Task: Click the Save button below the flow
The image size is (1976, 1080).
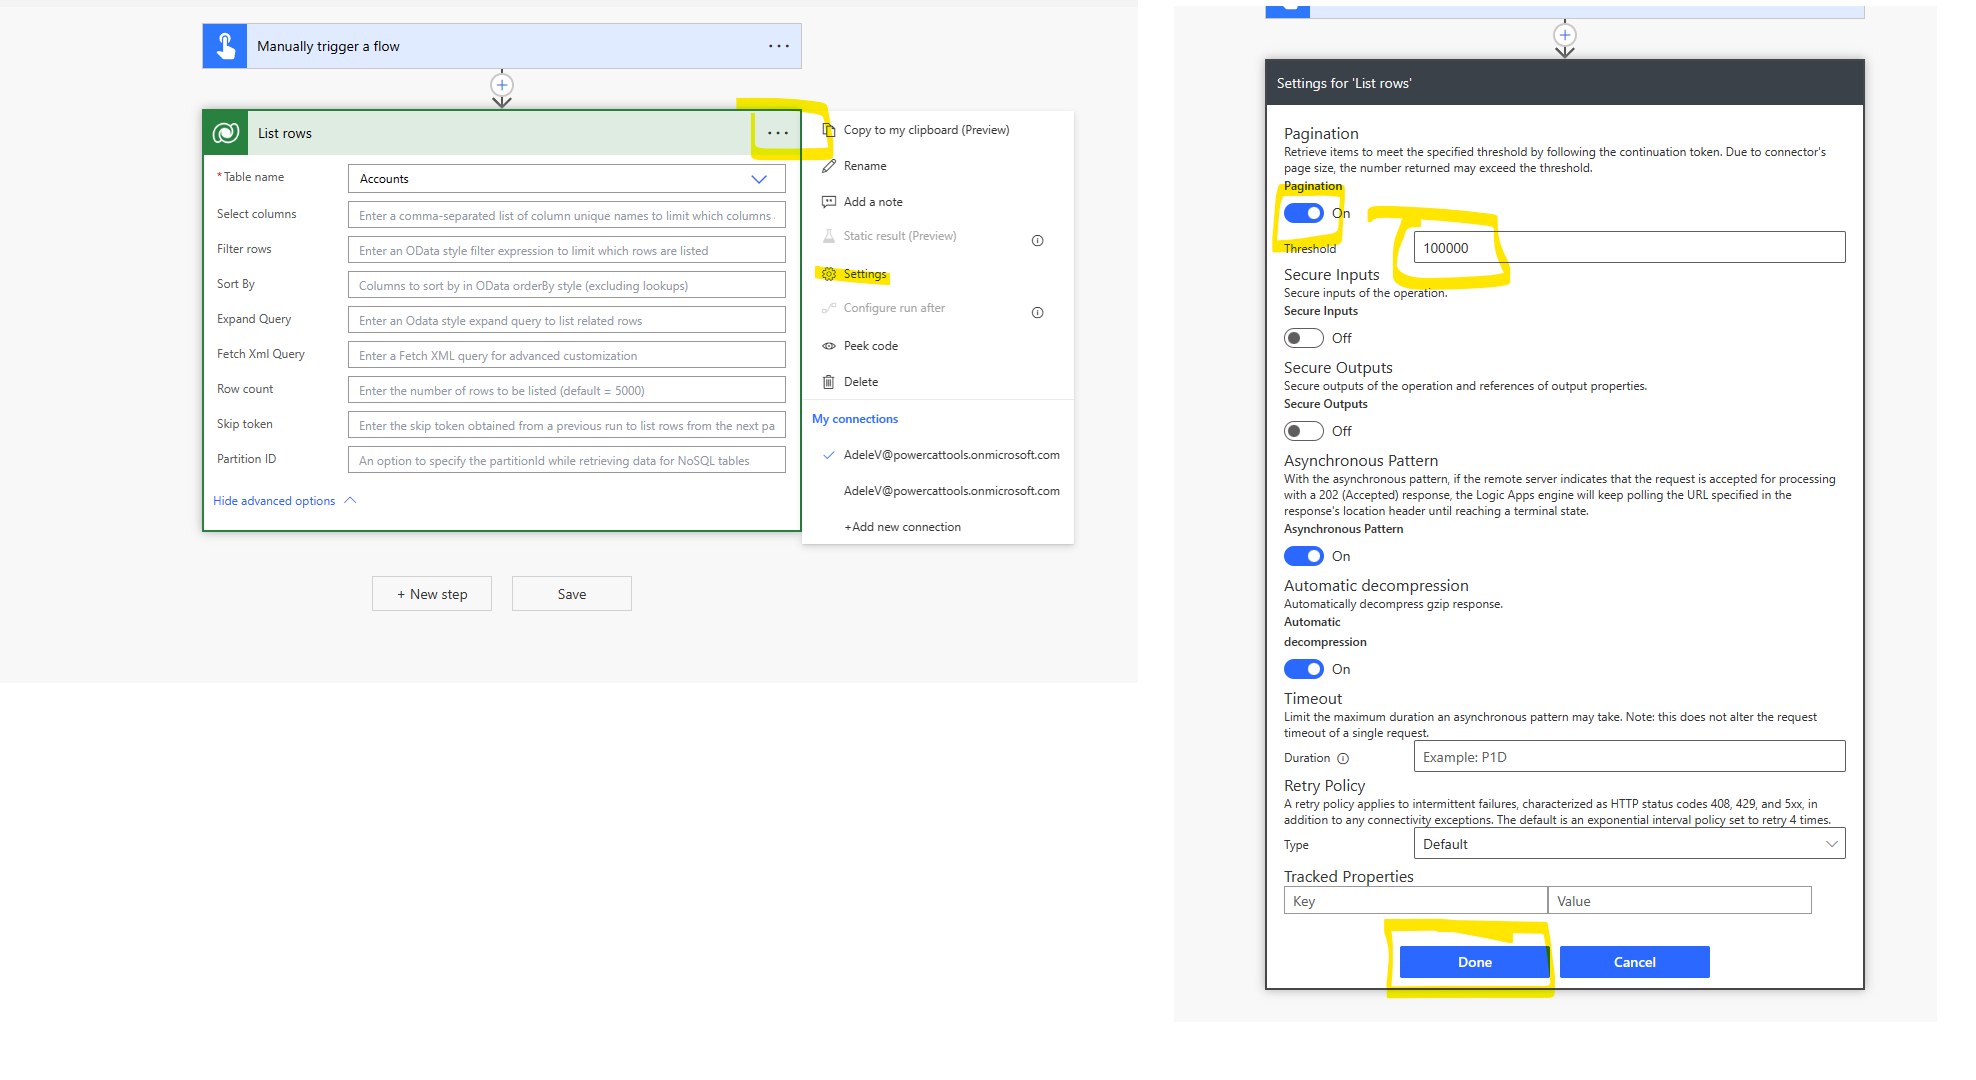Action: [x=571, y=593]
